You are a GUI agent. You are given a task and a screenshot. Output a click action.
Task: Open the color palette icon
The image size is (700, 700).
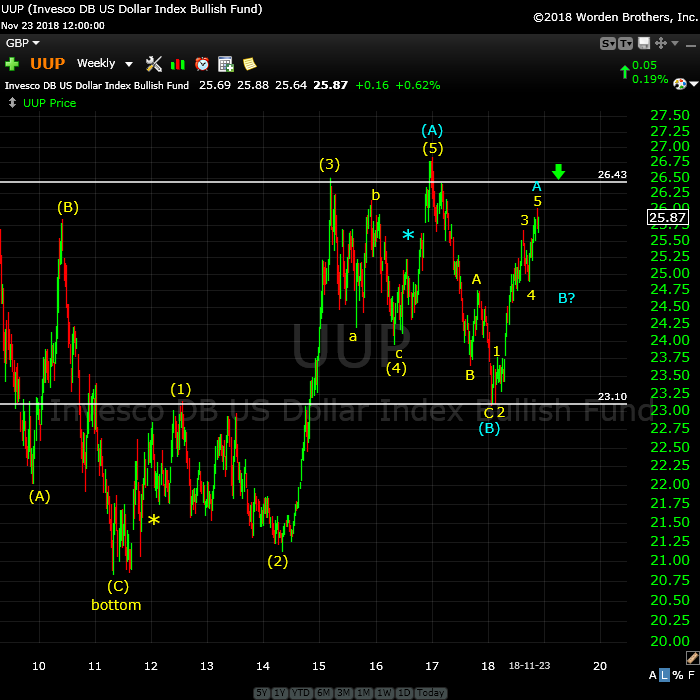pos(679,83)
